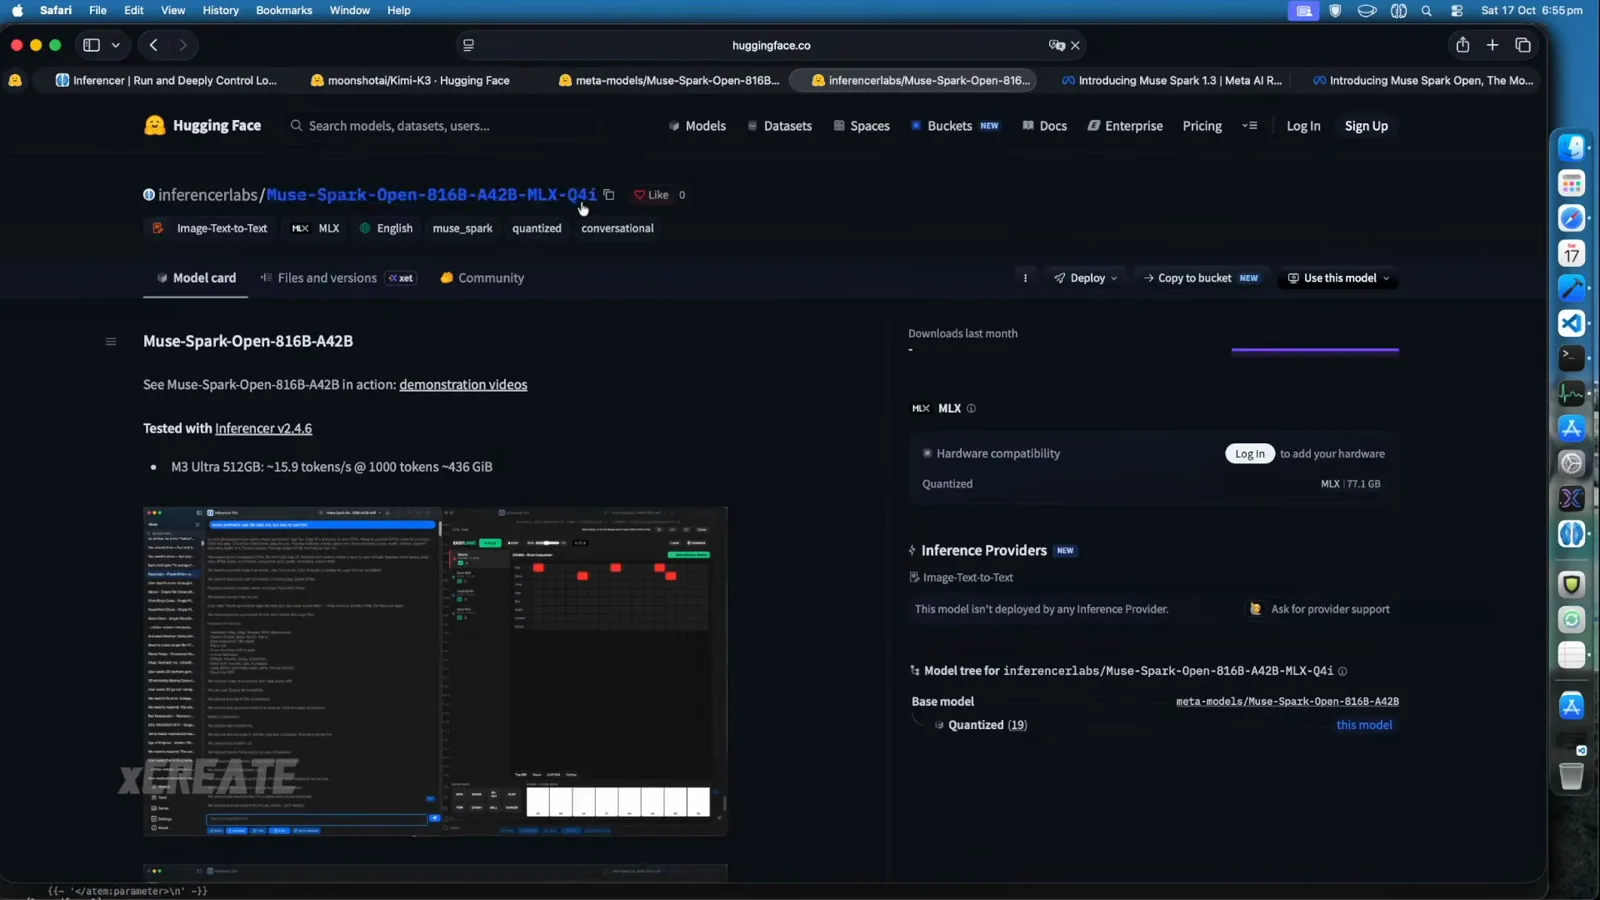Open the Datasets navigation link
1600x900 pixels.
[x=779, y=126]
